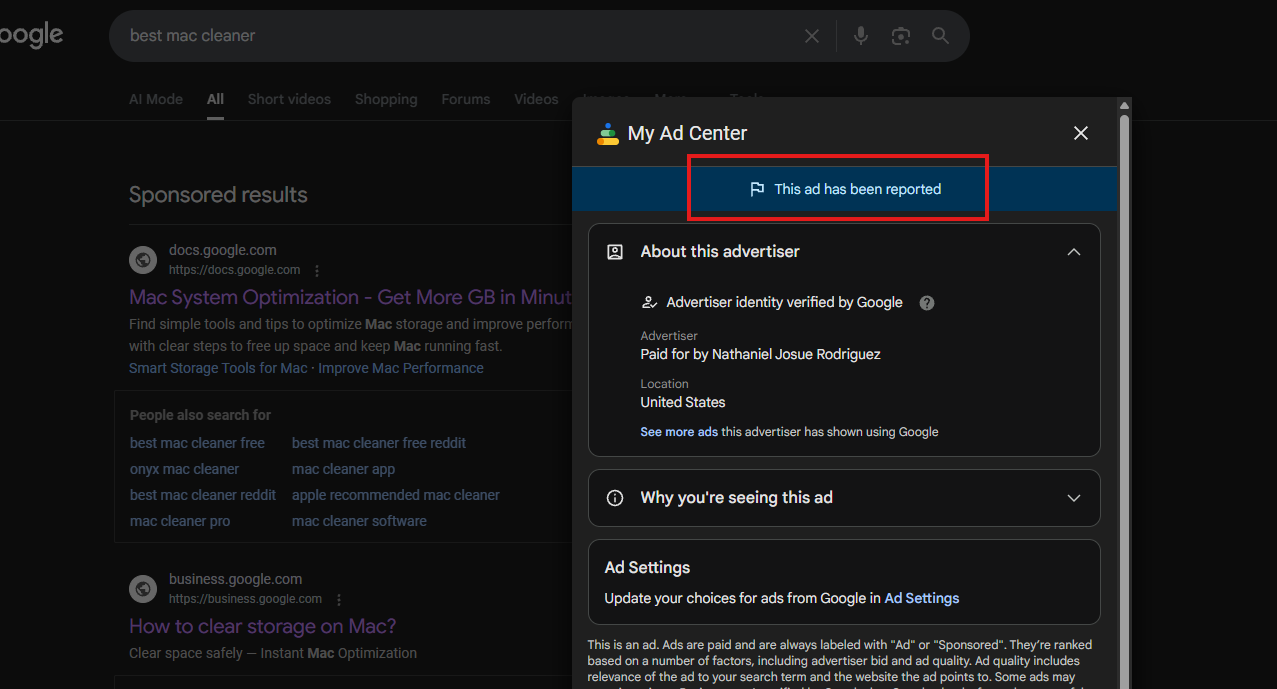Click 'best mac cleaner free reddit' suggestion
Viewport: 1277px width, 689px height.
coord(378,443)
